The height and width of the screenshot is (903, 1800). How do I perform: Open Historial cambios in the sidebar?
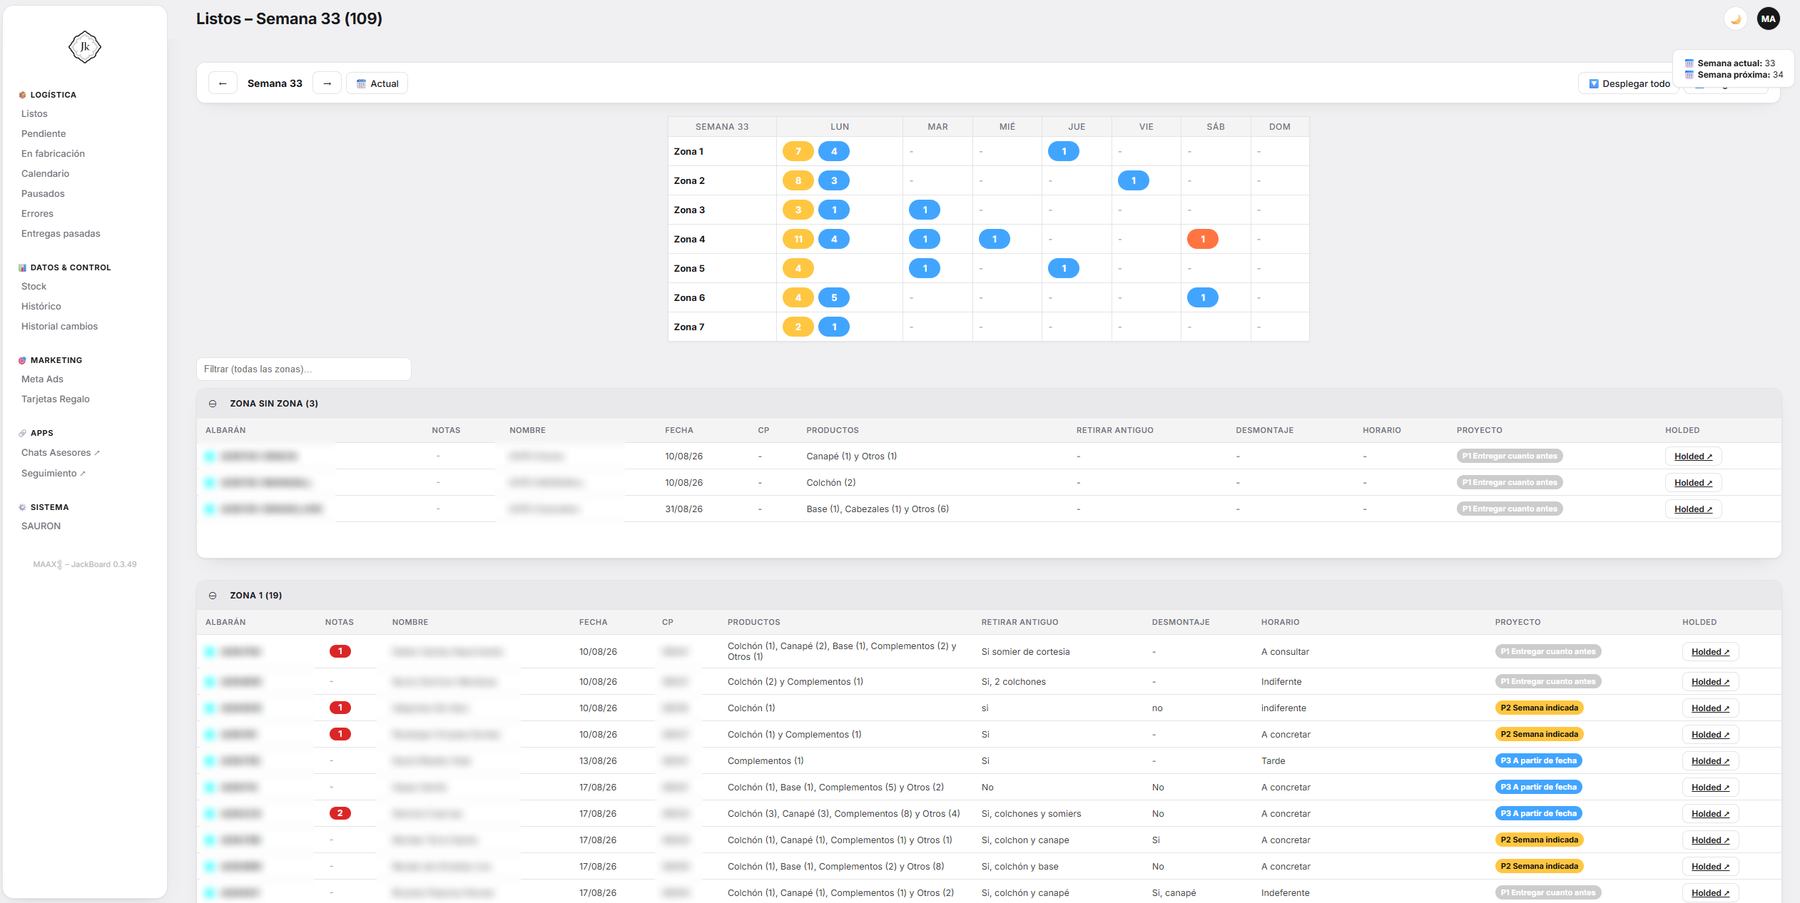[60, 327]
